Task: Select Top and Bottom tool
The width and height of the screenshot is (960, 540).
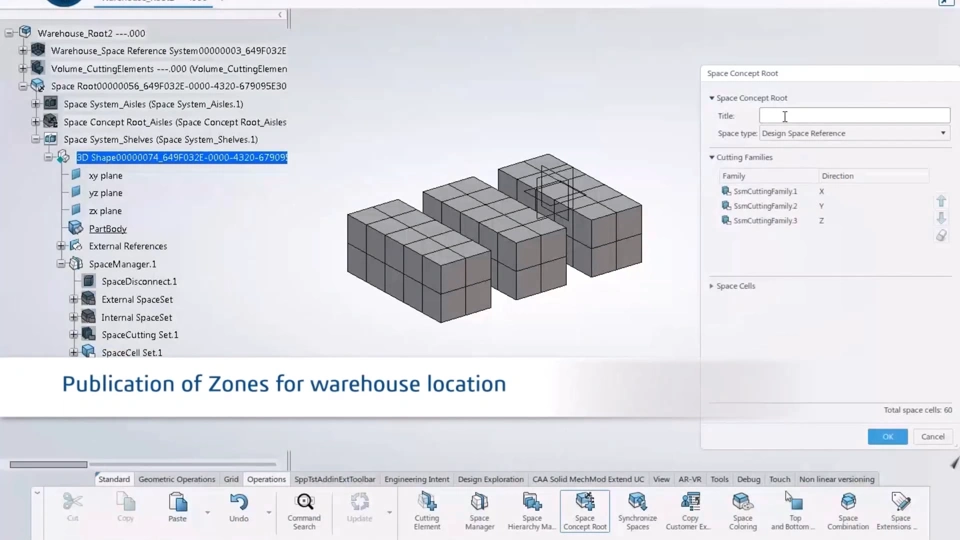Action: click(x=794, y=511)
